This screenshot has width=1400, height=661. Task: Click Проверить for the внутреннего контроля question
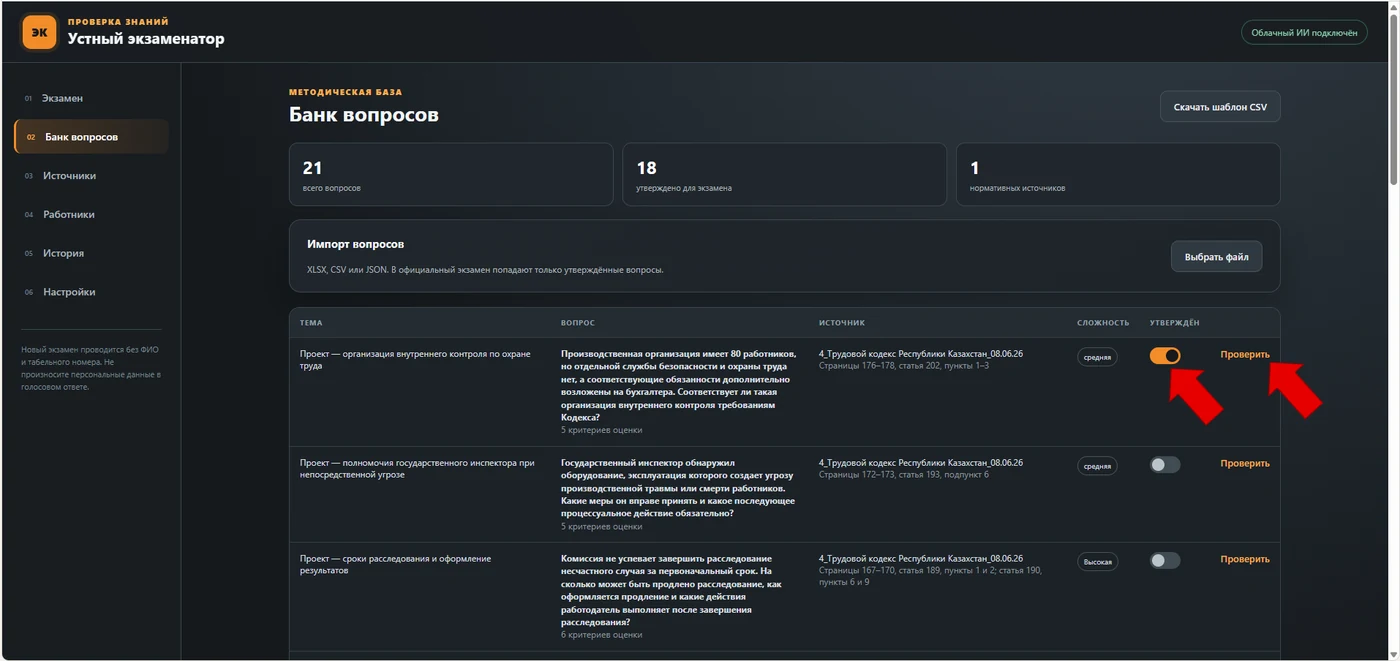[x=1245, y=354]
